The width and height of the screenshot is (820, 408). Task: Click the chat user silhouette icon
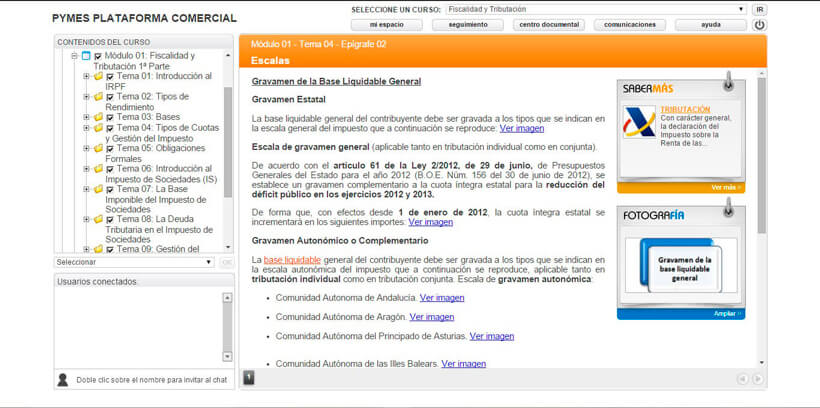63,380
